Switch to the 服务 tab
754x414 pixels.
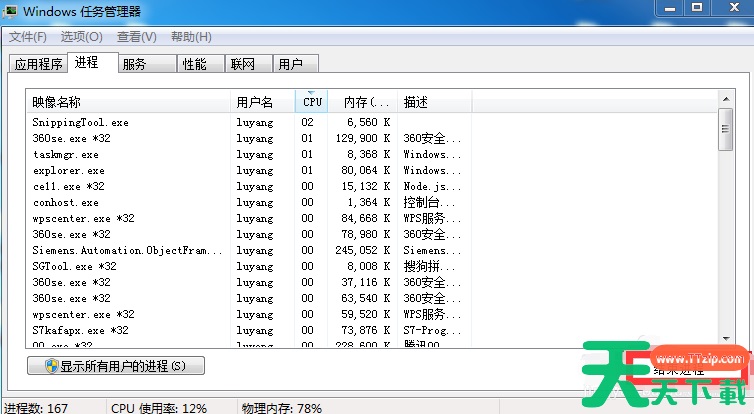point(147,64)
